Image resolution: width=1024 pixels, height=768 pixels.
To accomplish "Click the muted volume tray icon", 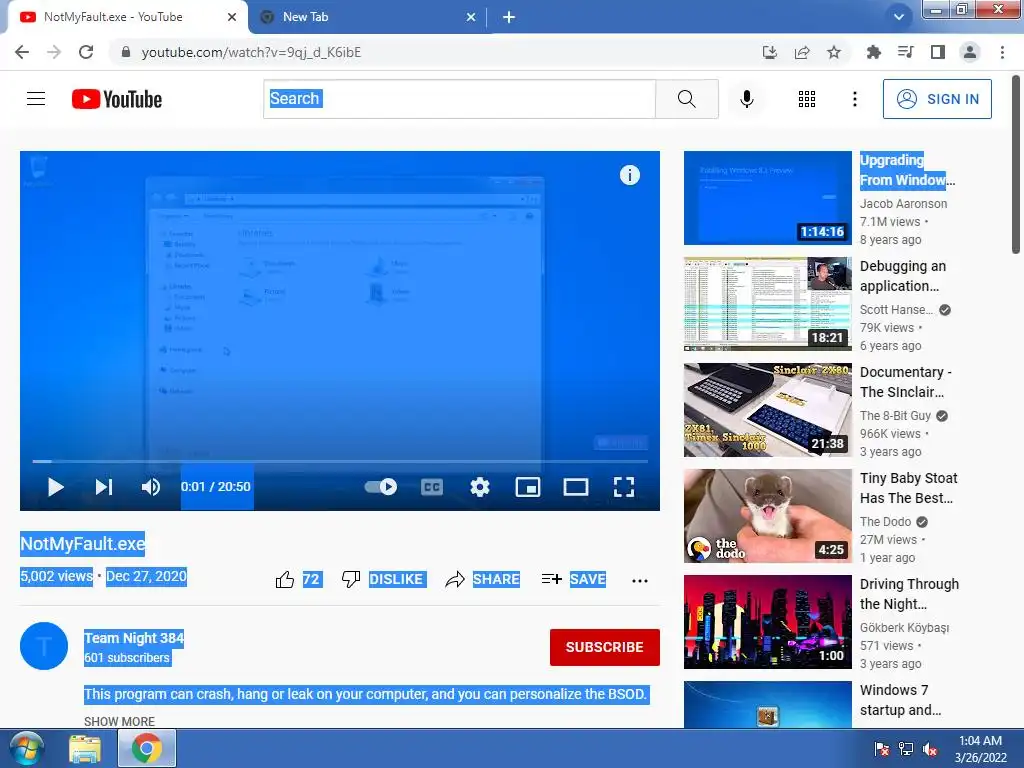I will [930, 749].
